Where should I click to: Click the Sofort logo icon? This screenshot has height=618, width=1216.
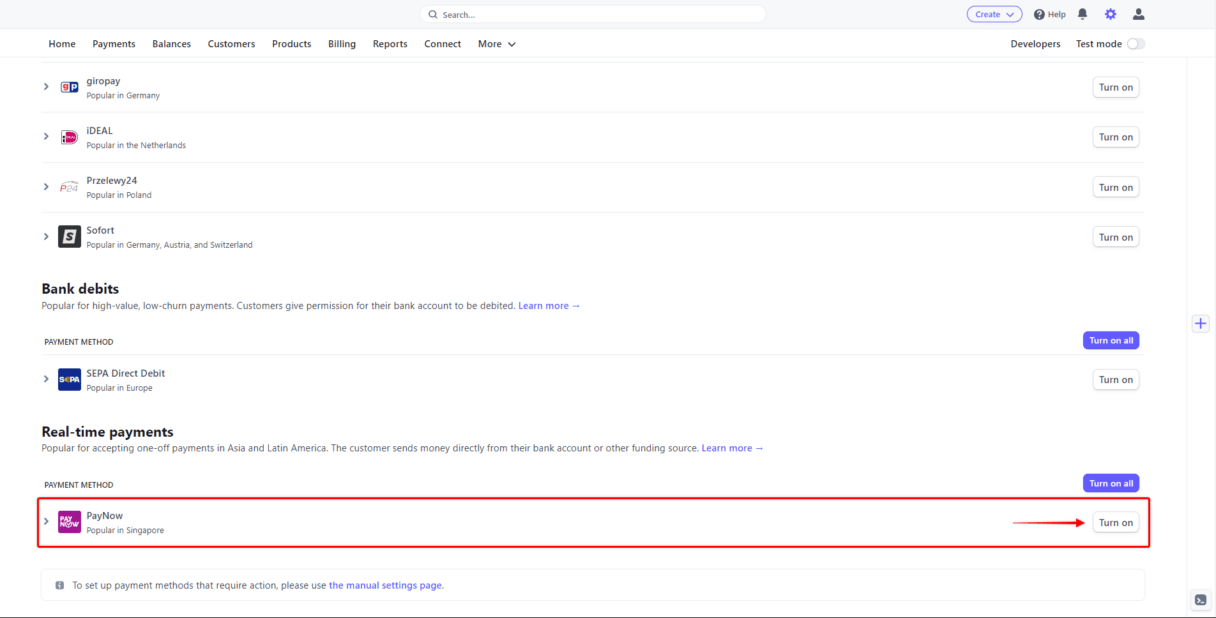point(69,237)
